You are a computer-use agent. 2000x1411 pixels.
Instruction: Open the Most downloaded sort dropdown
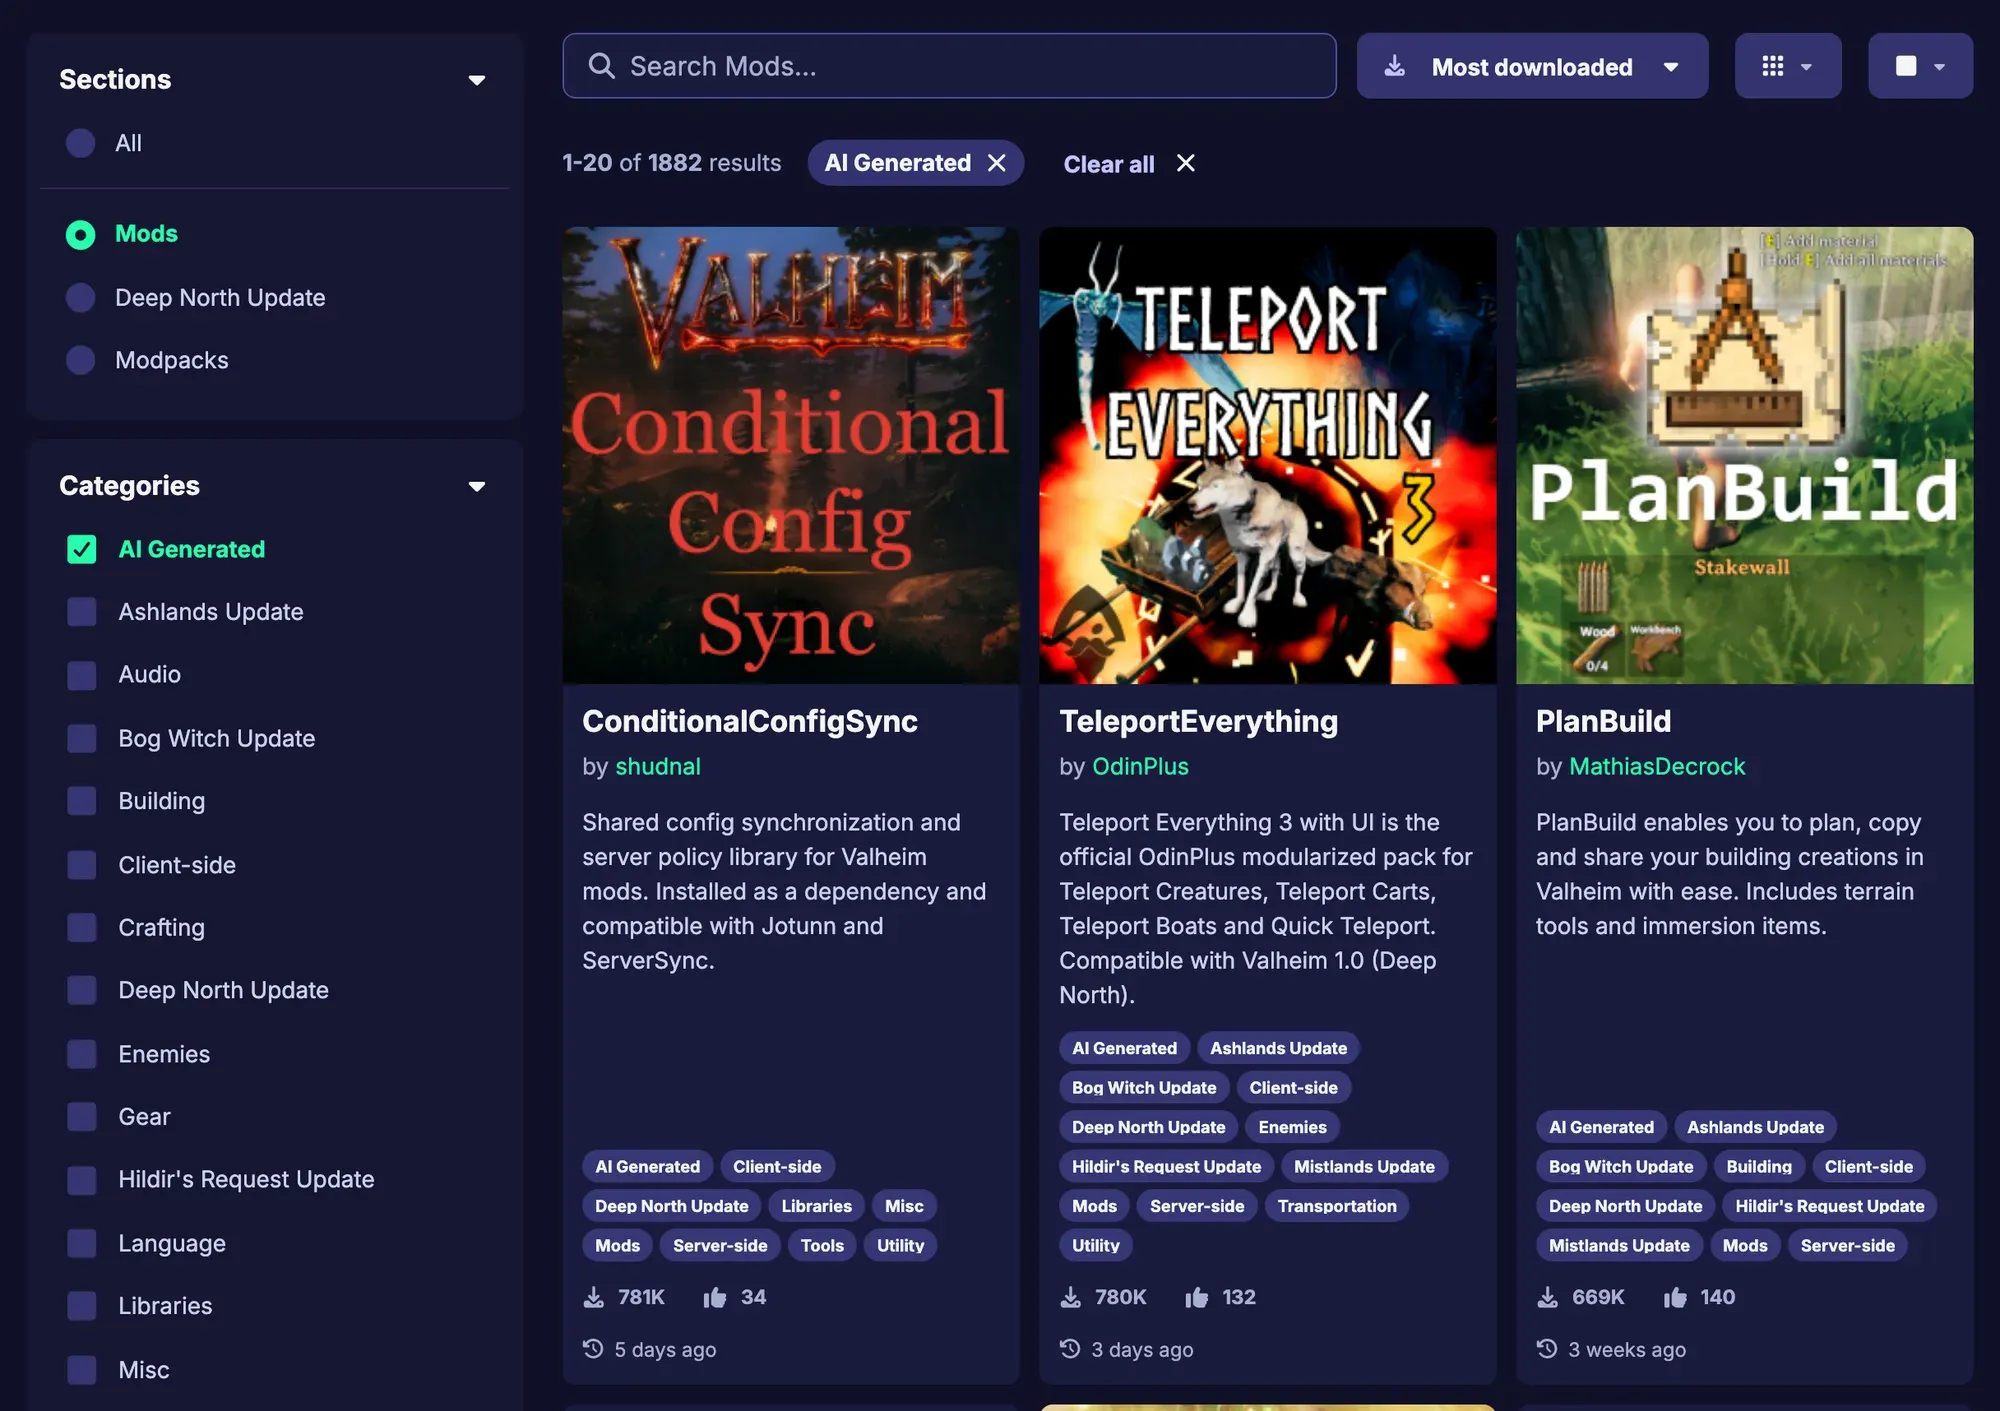(x=1532, y=66)
